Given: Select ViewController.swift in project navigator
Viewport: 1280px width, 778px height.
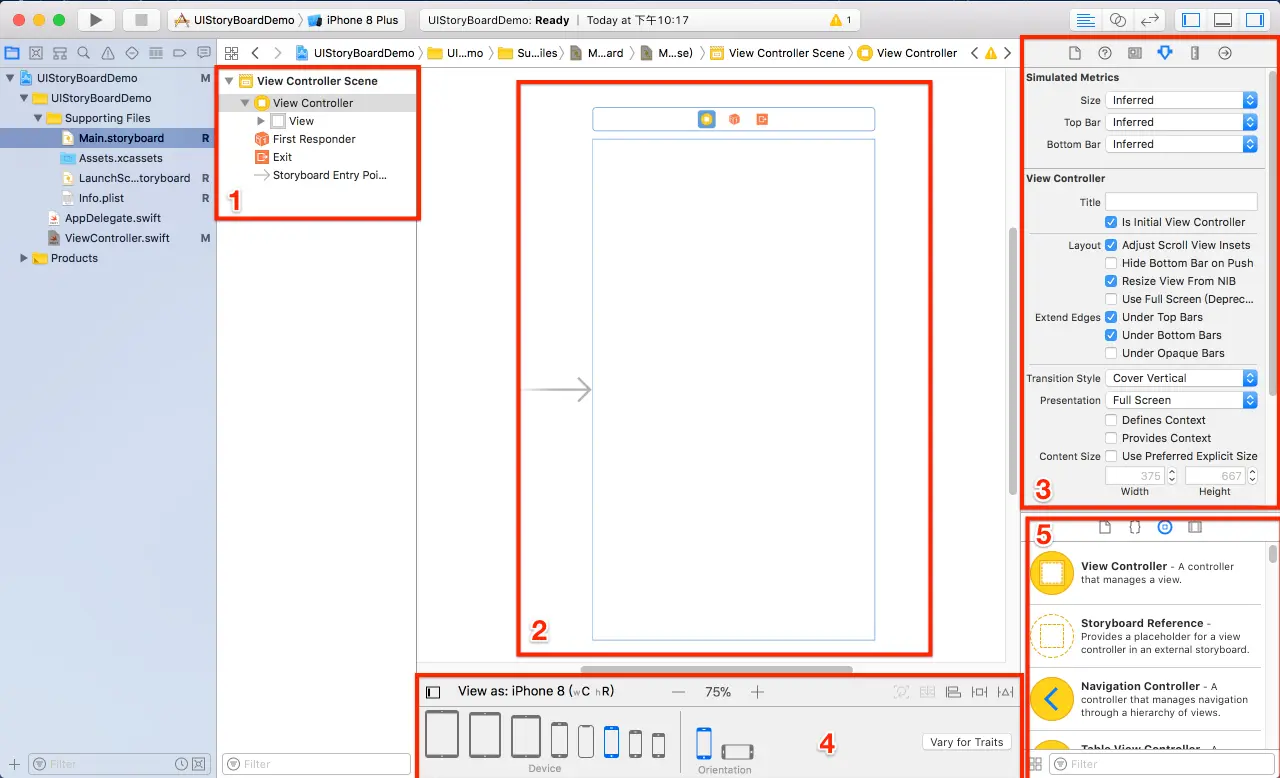Looking at the screenshot, I should (x=117, y=238).
